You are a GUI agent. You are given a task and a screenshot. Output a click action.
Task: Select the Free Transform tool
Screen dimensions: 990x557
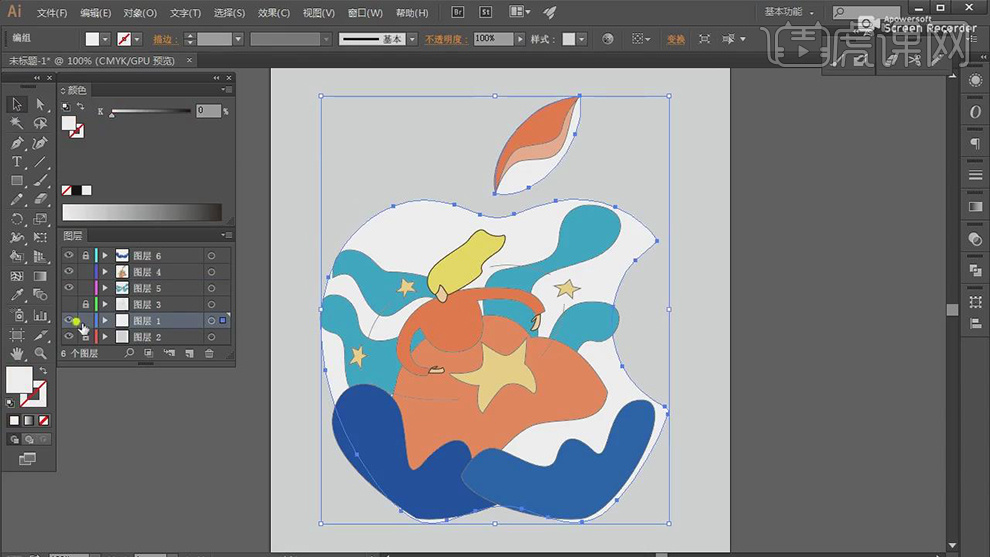pos(40,238)
